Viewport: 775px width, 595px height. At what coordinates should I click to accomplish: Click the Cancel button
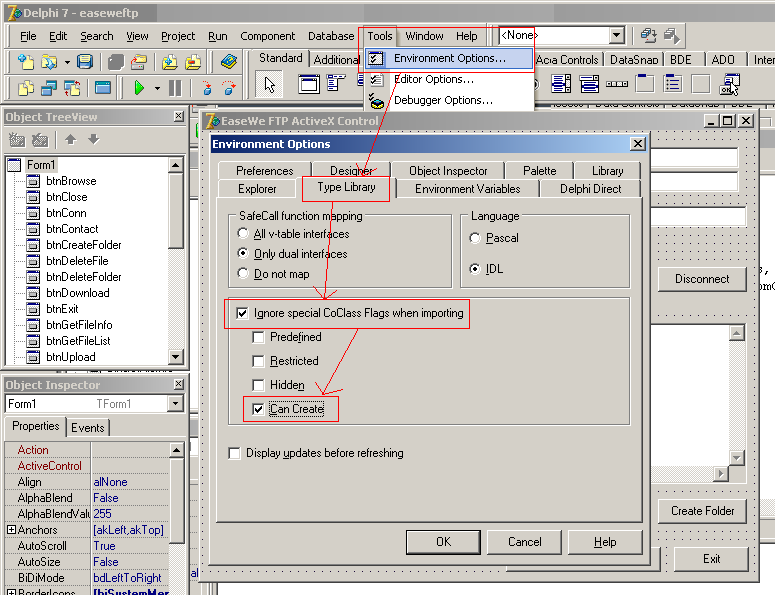click(x=524, y=542)
